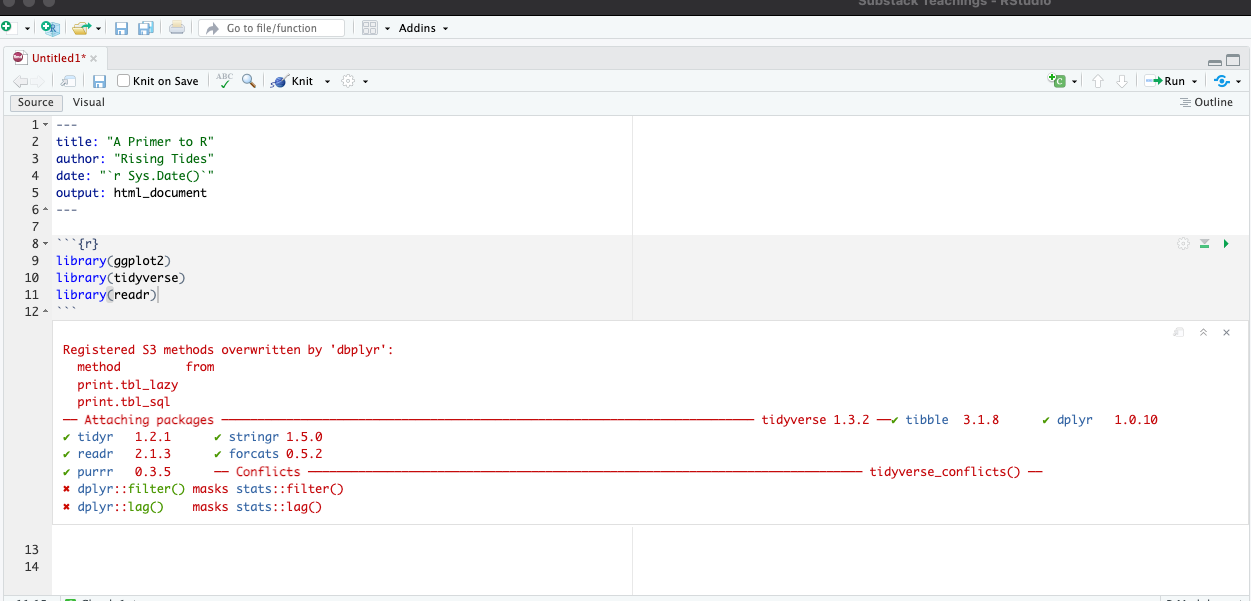
Task: Collapse the YAML header fold at line 1
Action: (46, 125)
